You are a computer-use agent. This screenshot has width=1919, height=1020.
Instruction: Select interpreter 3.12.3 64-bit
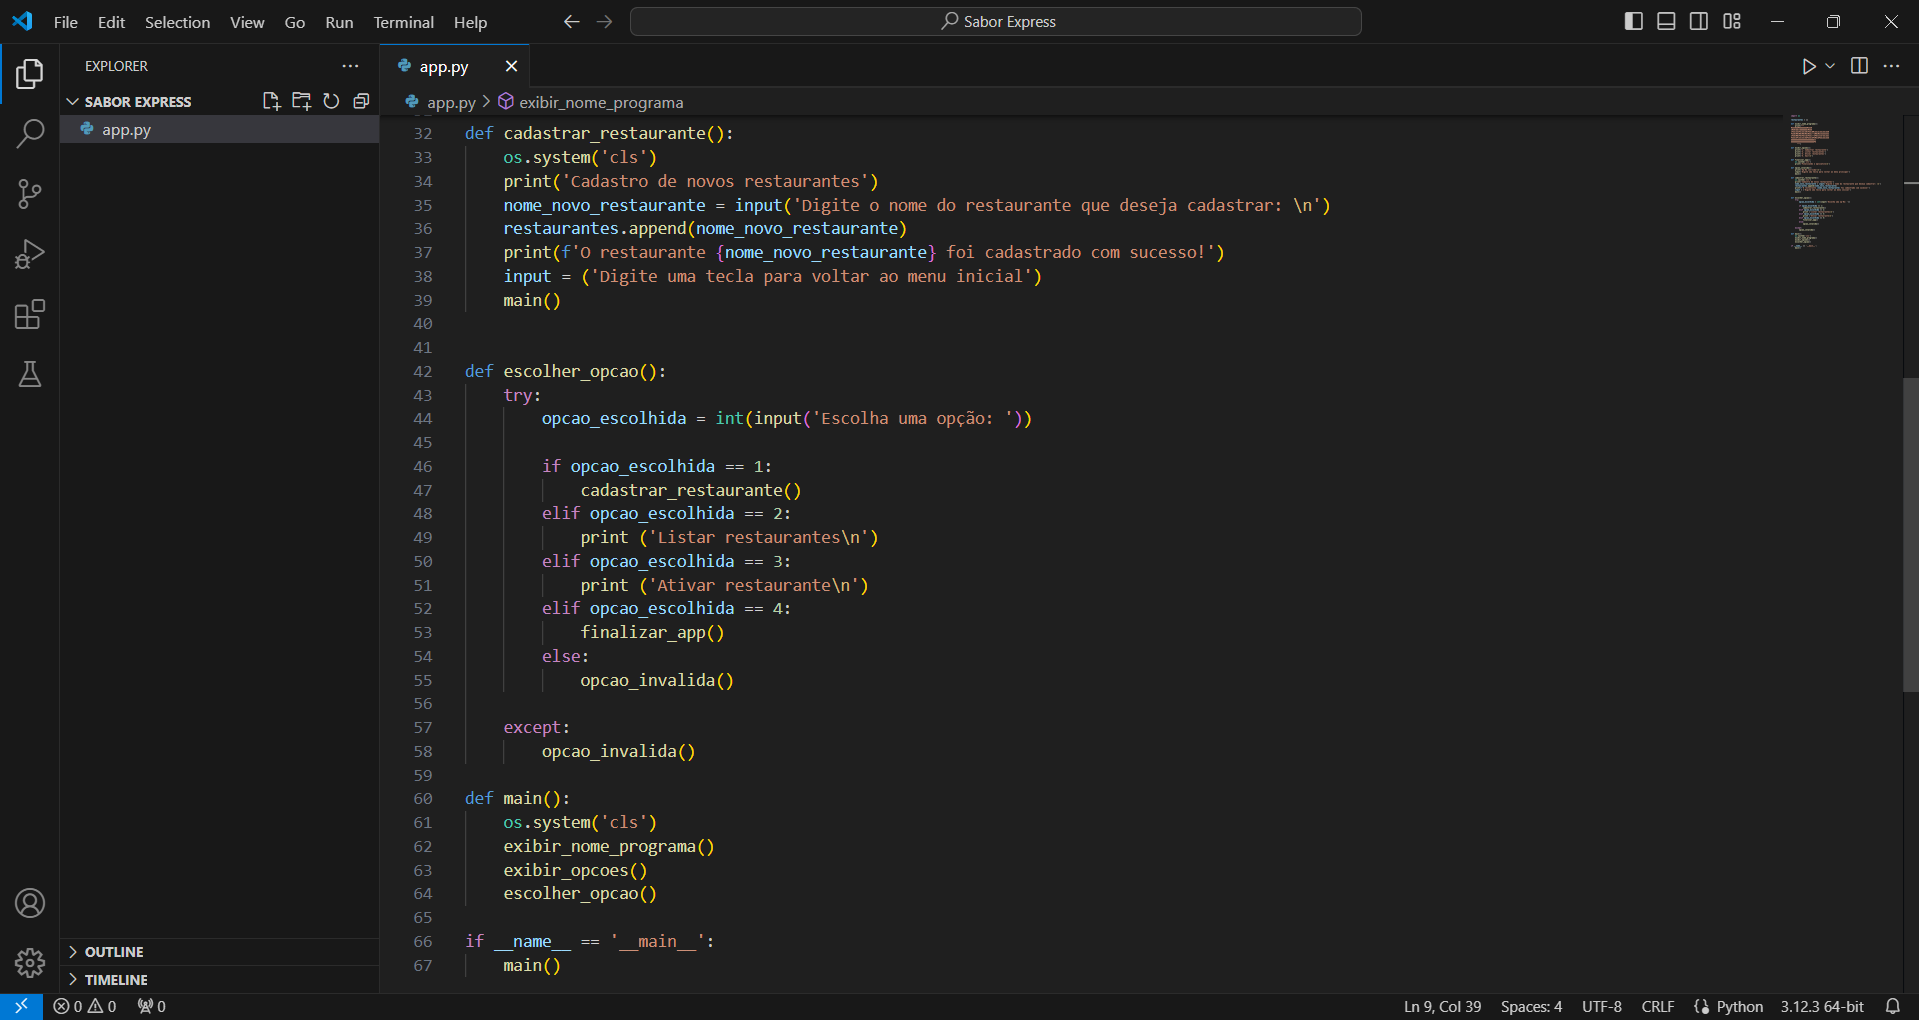coord(1822,1006)
